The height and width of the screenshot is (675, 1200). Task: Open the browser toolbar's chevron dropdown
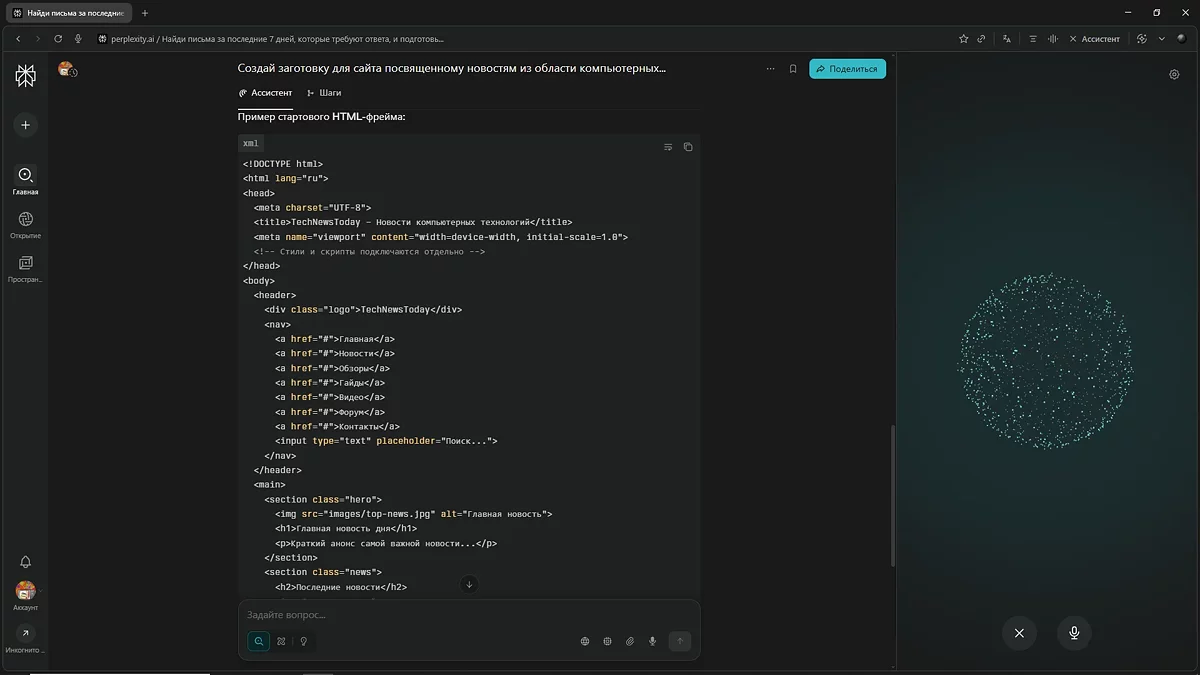point(1162,39)
